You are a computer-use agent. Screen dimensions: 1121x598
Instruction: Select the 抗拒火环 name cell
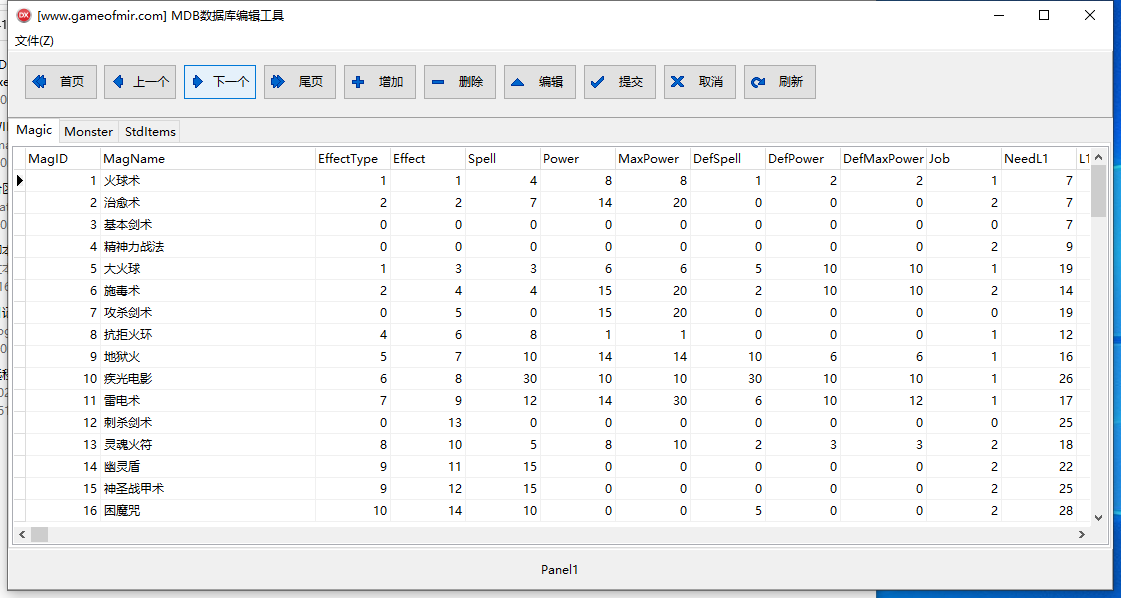click(208, 335)
